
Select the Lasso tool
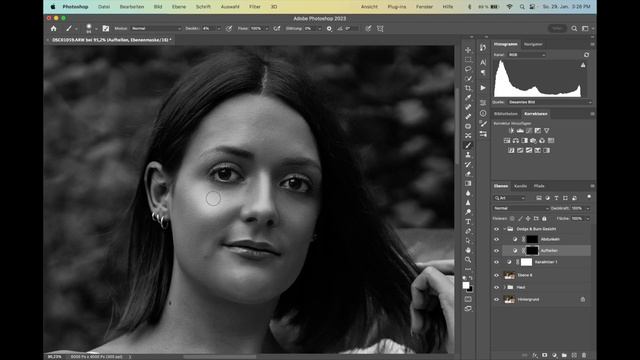tap(468, 69)
